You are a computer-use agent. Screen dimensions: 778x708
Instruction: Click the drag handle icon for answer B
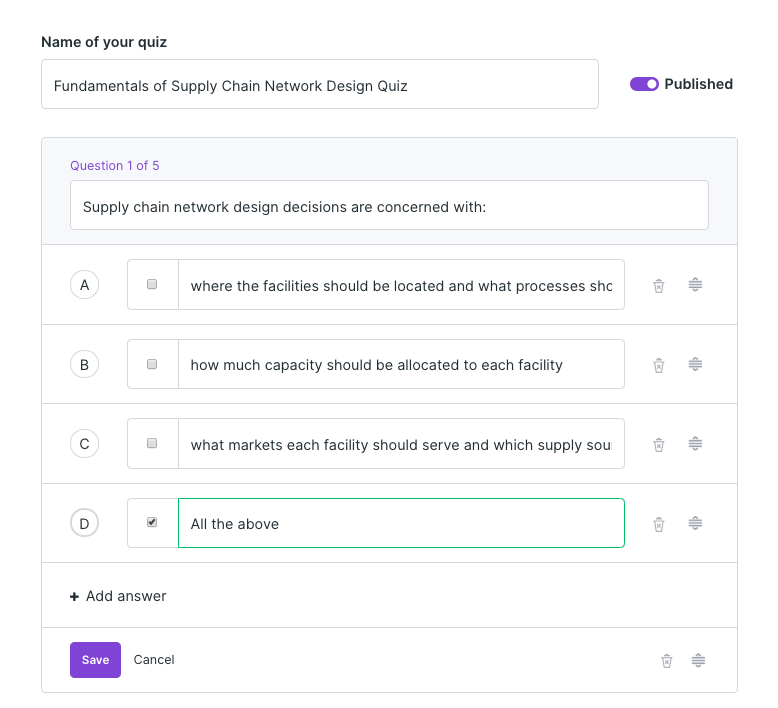coord(695,365)
